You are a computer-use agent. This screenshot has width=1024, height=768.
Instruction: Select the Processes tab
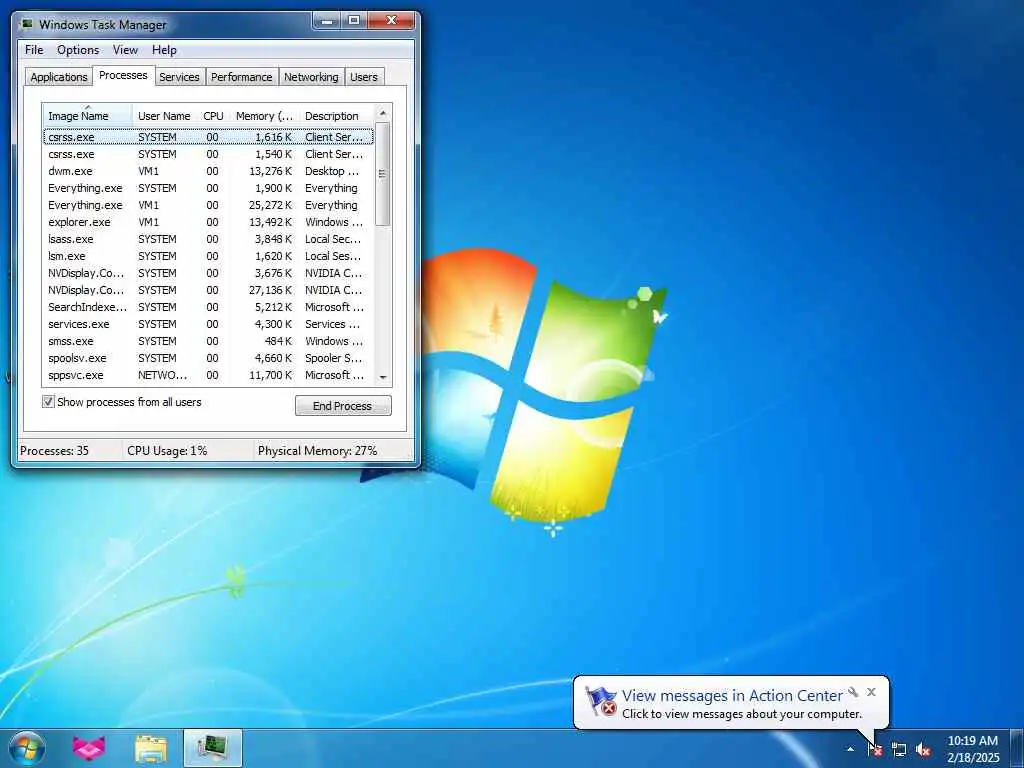(123, 75)
